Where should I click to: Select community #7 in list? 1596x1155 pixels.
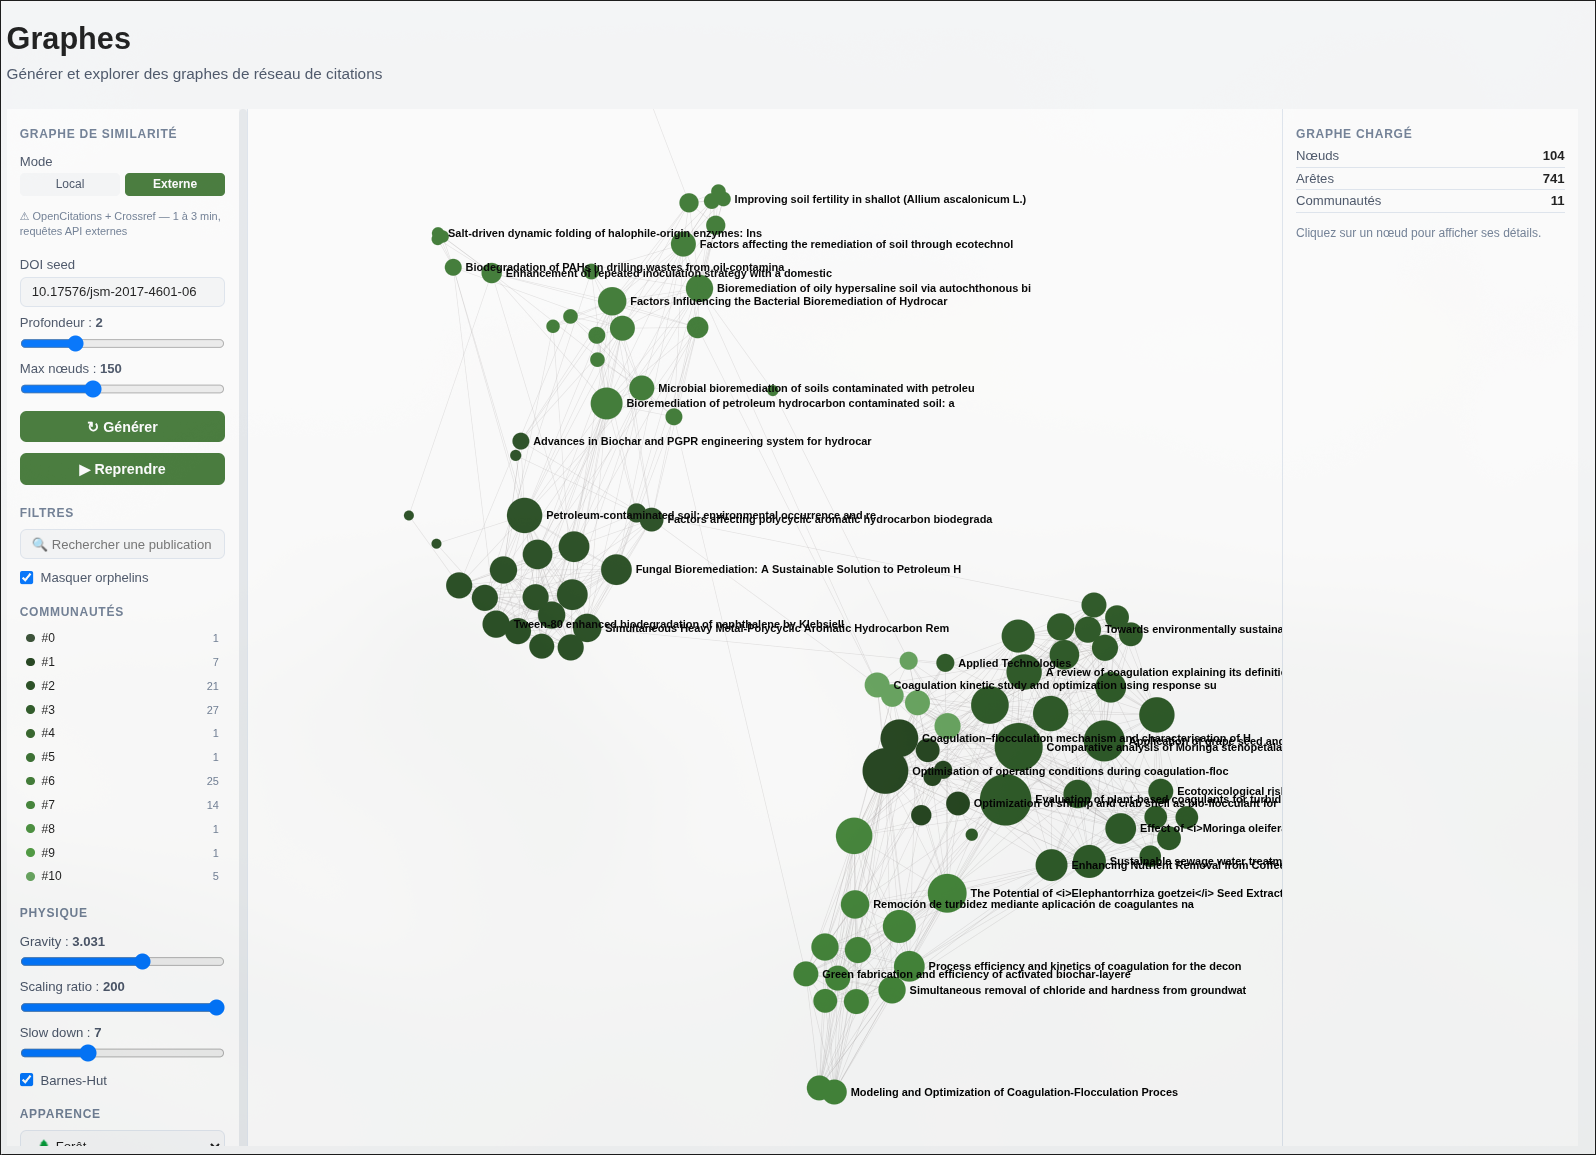tap(122, 805)
